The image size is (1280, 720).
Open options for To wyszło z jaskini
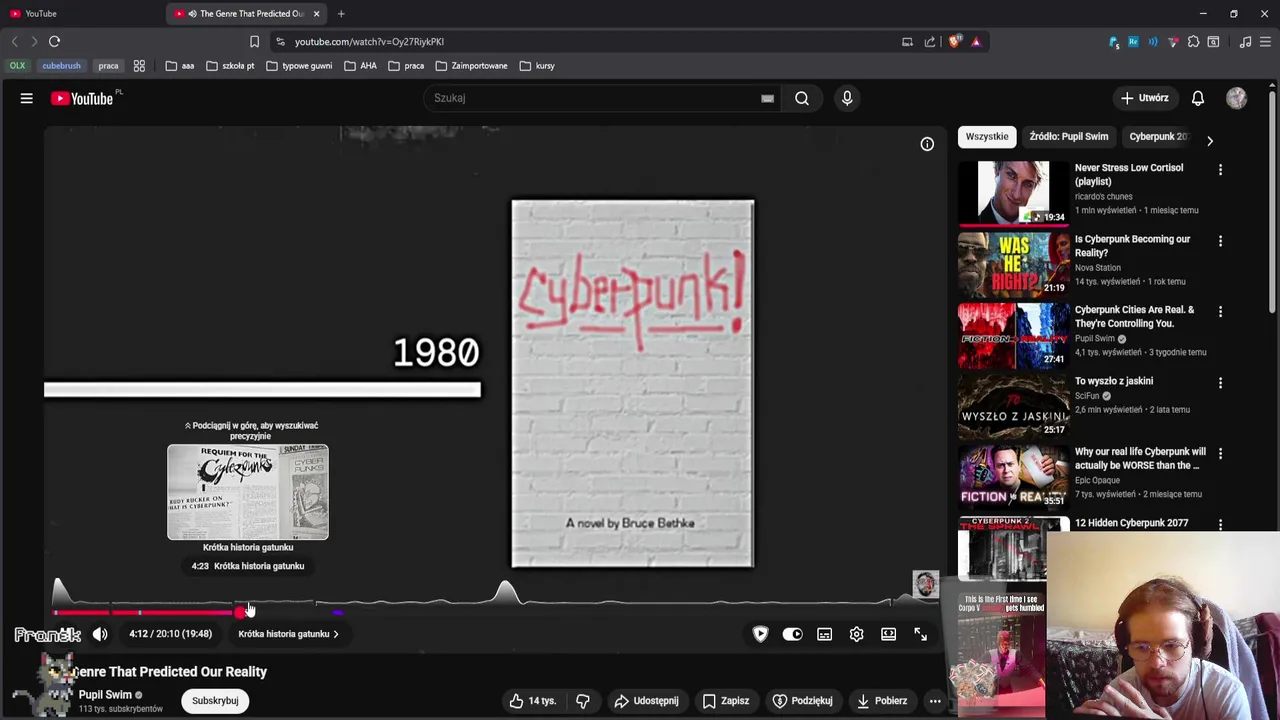1220,383
